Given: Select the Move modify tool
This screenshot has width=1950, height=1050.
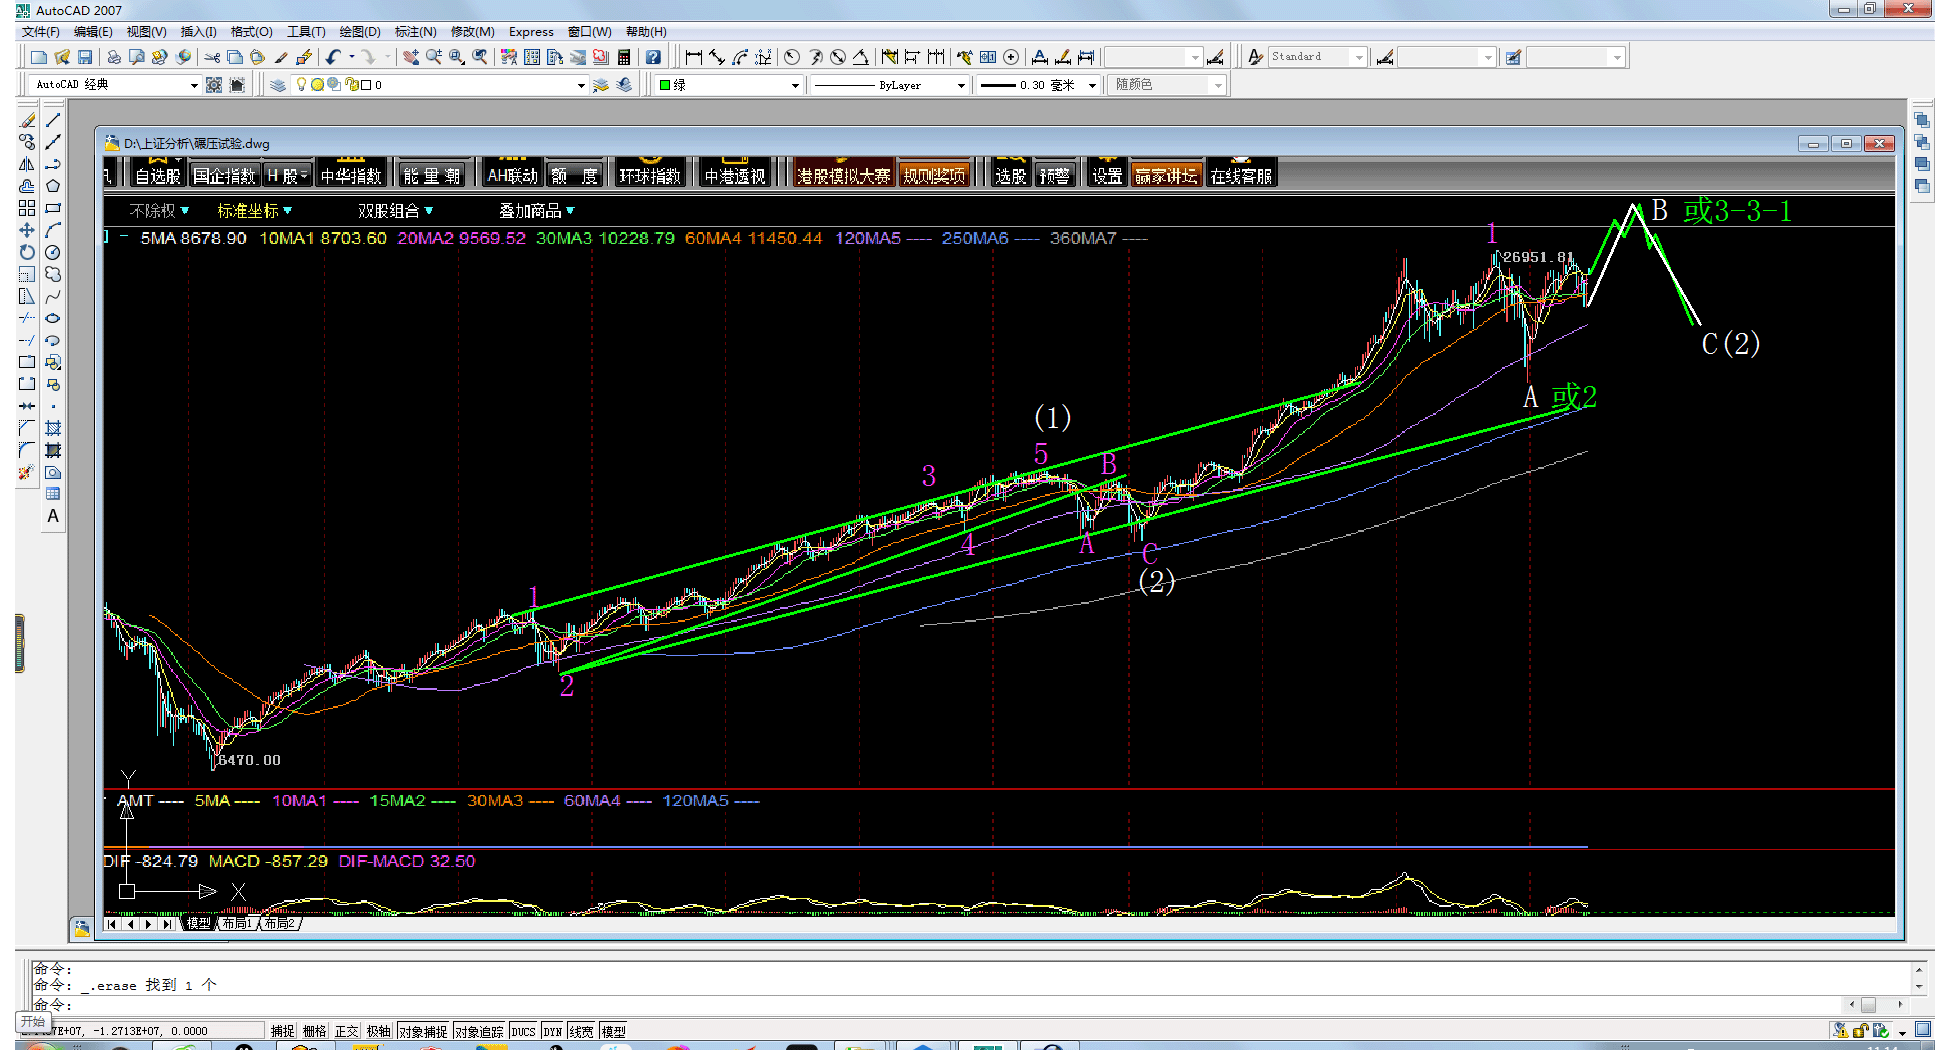Looking at the screenshot, I should pyautogui.click(x=27, y=230).
